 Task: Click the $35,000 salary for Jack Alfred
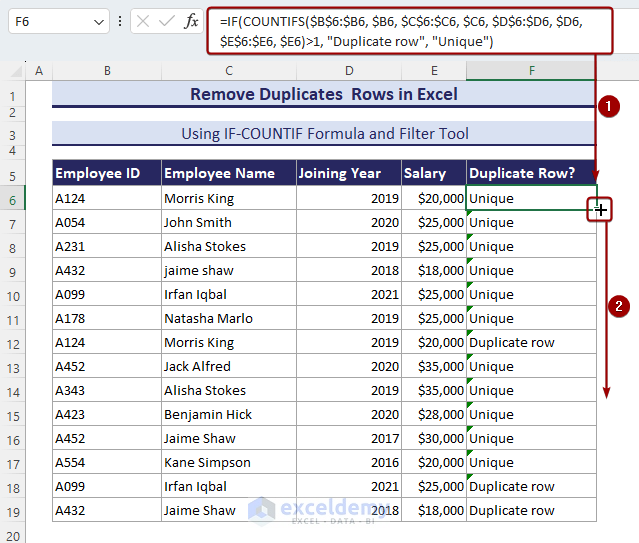click(x=434, y=366)
